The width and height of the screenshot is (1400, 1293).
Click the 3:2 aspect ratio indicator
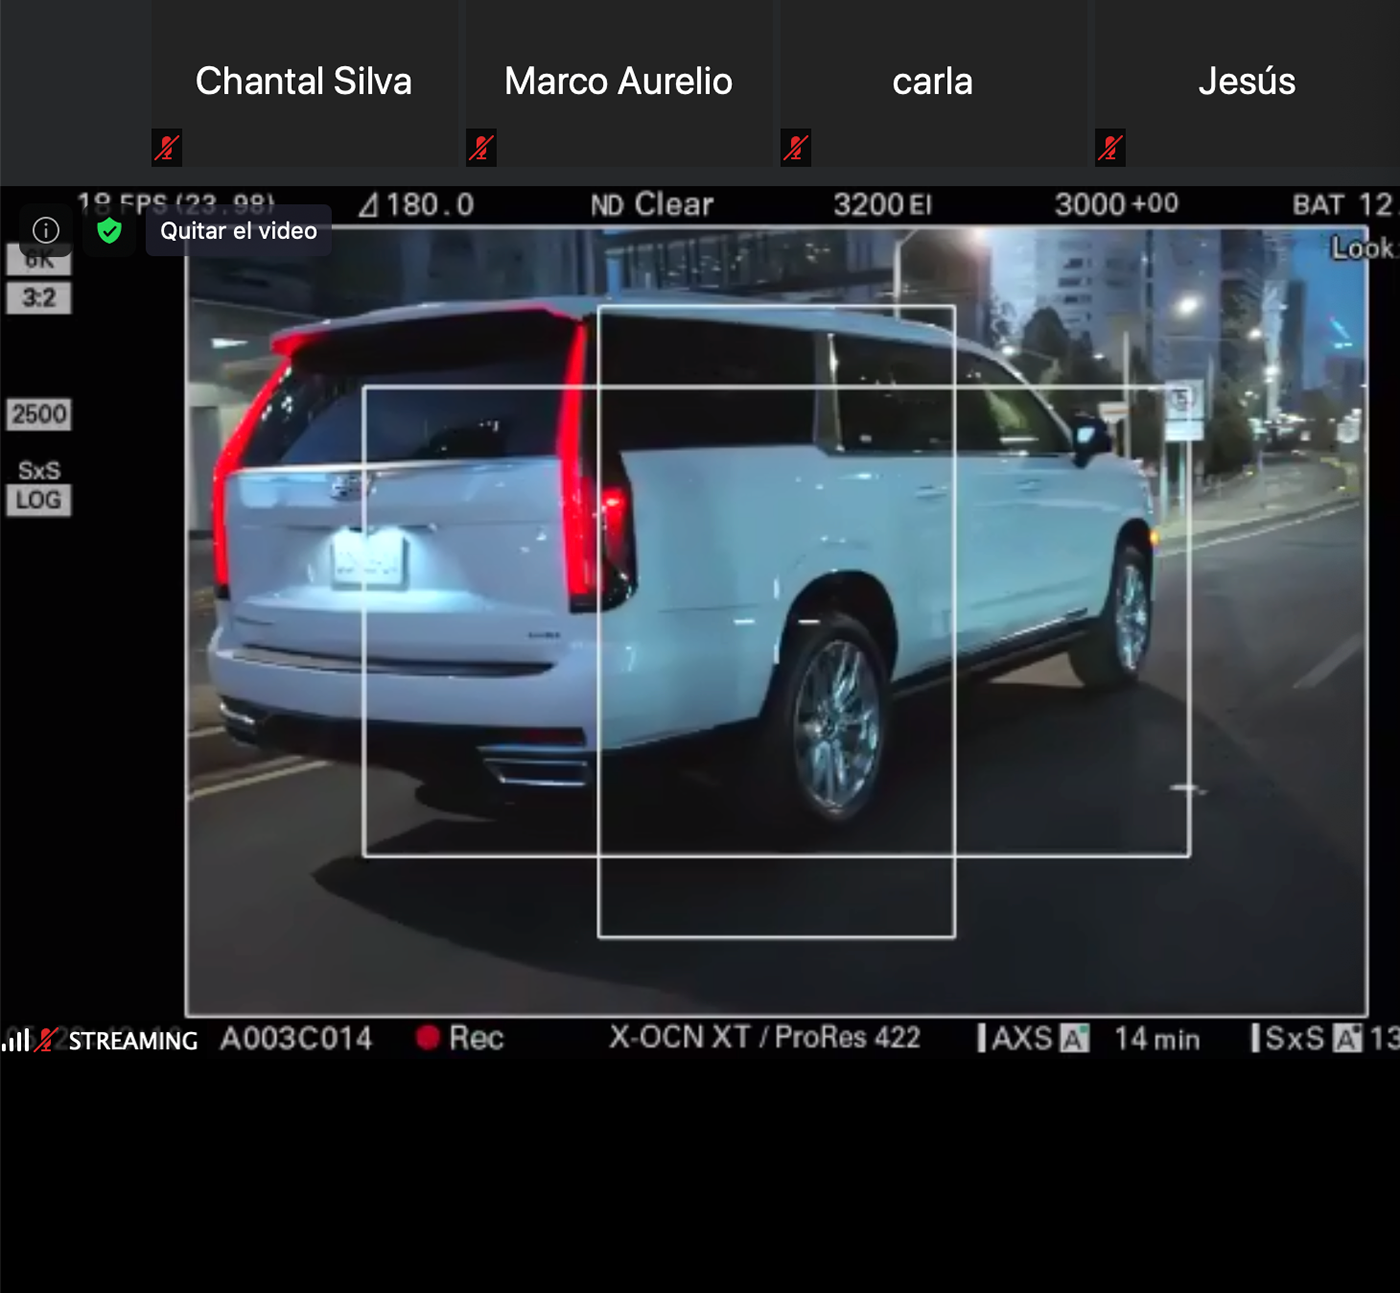[x=39, y=298]
